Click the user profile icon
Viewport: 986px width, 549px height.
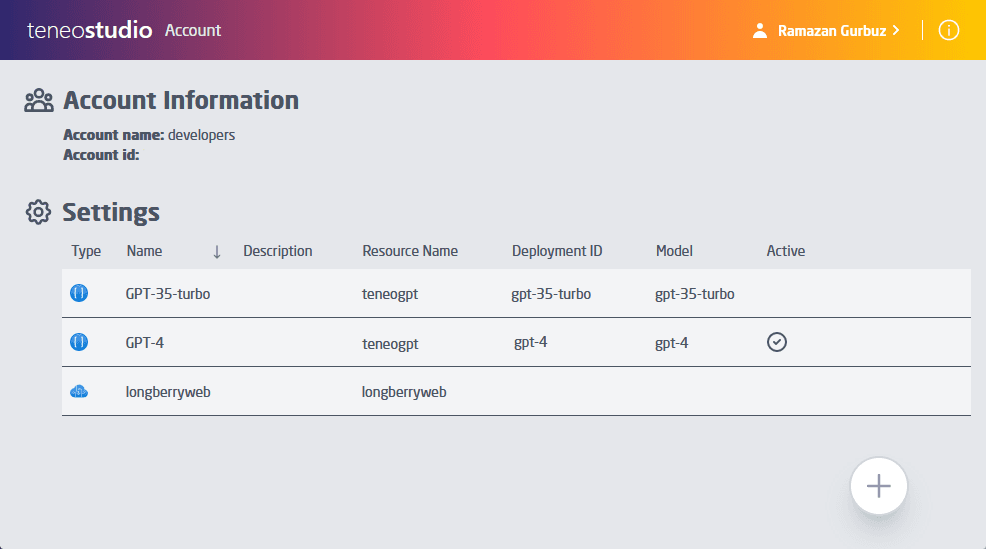(760, 30)
